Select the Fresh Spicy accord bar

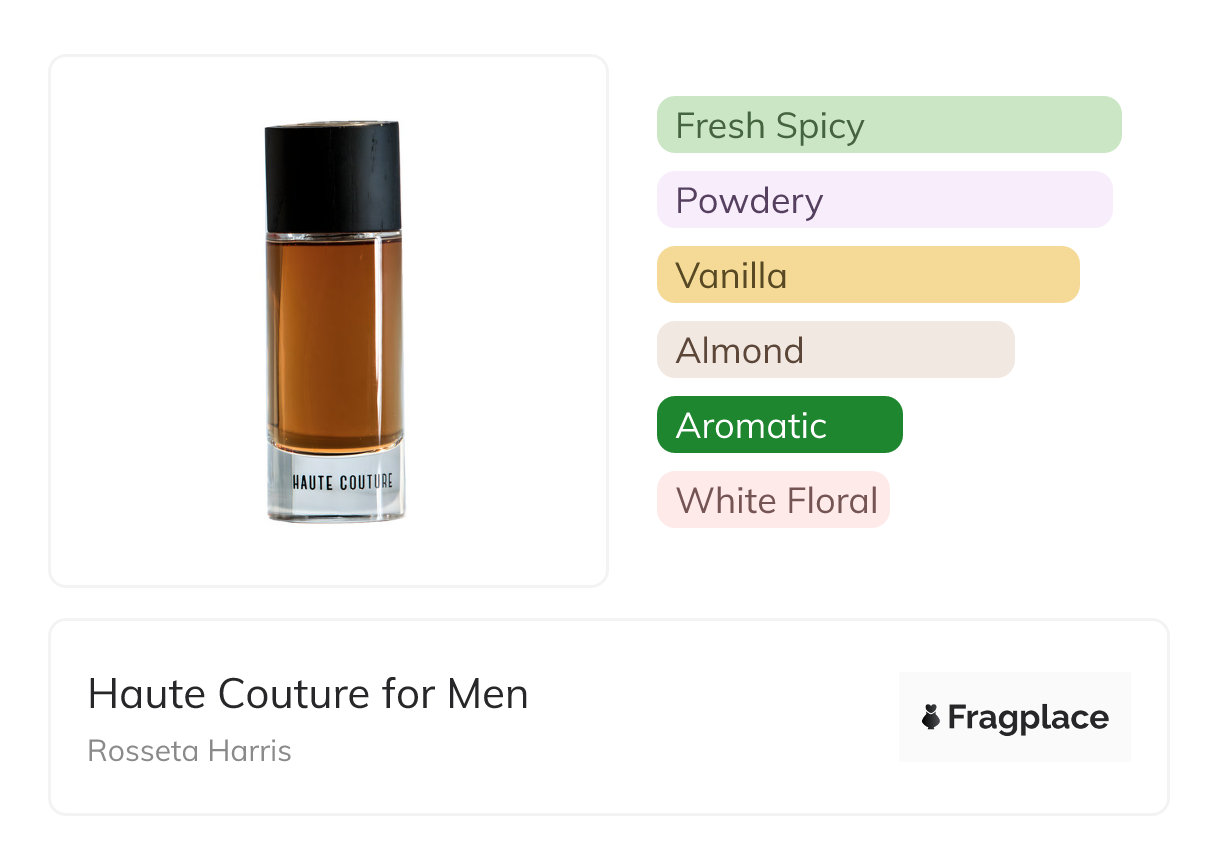888,125
